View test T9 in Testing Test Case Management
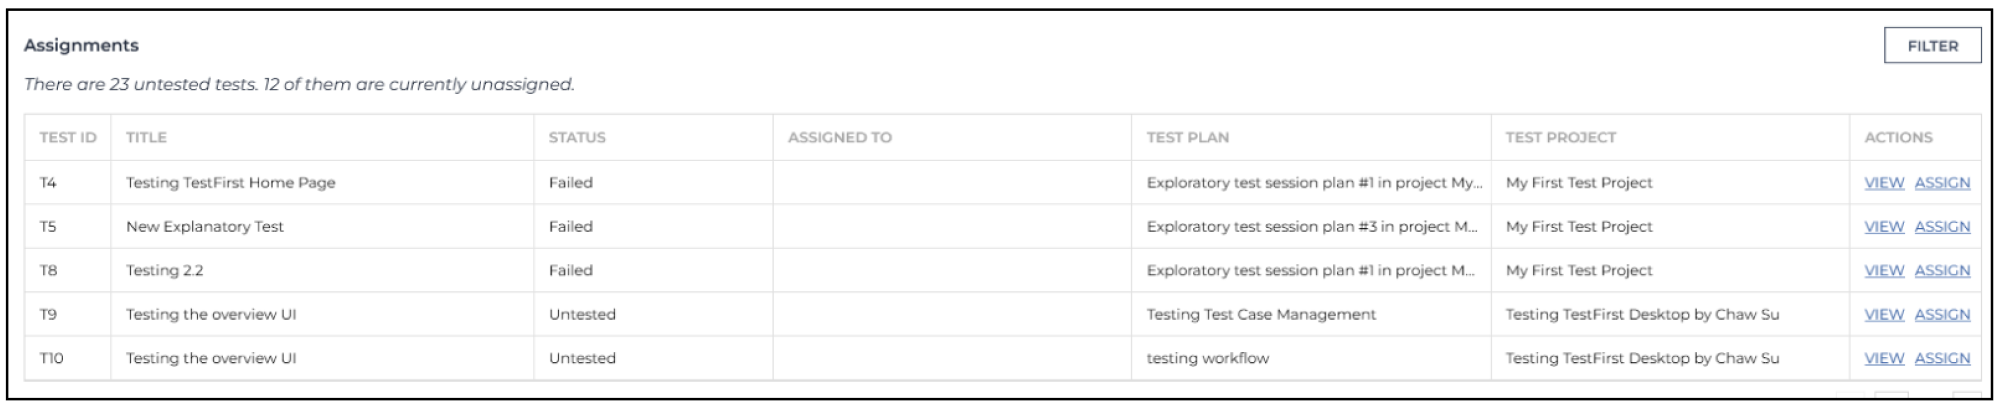This screenshot has width=1996, height=404. 1884,315
